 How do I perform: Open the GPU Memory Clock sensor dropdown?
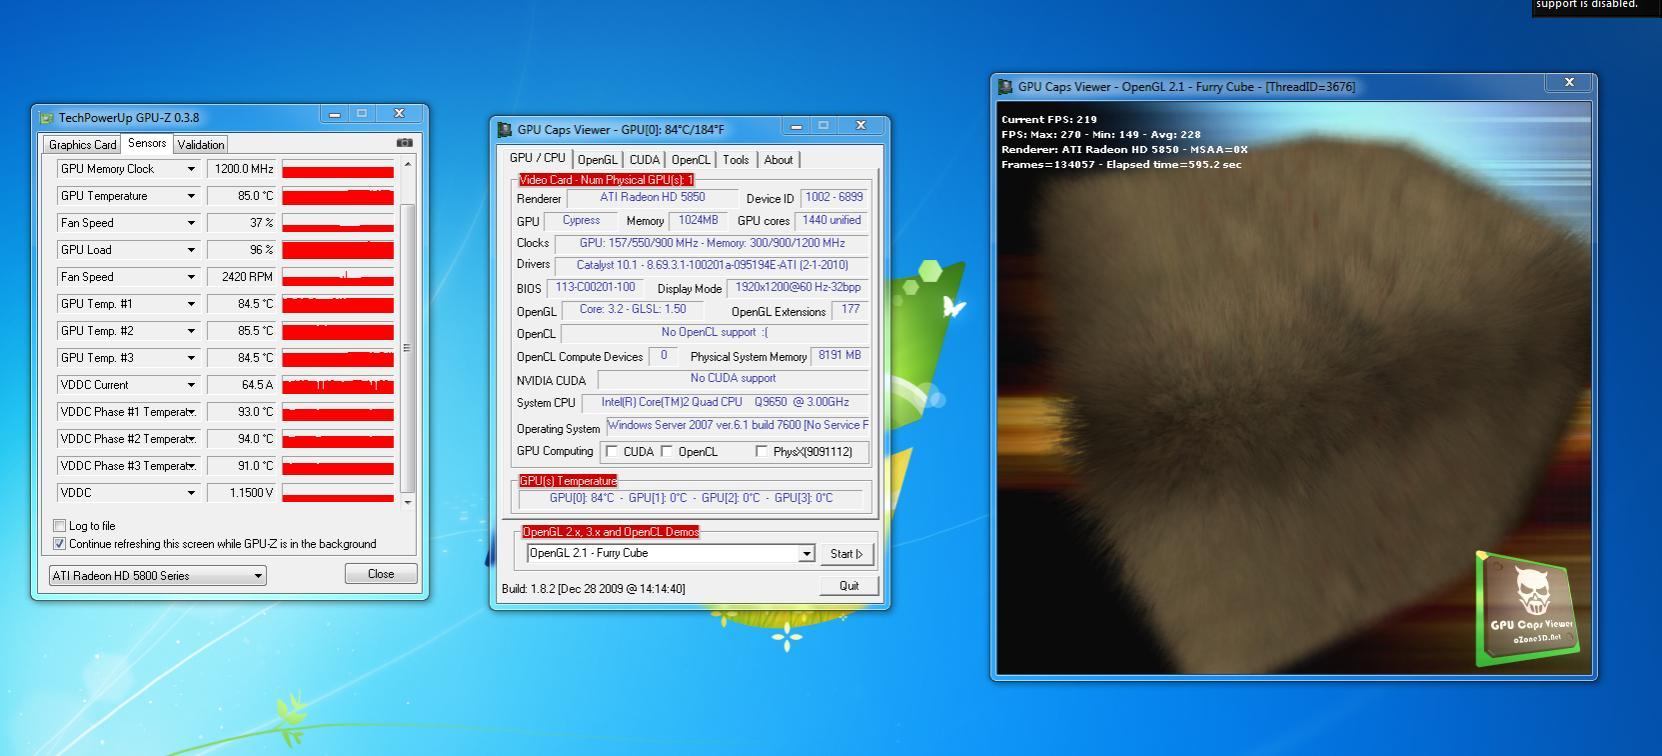coord(191,169)
